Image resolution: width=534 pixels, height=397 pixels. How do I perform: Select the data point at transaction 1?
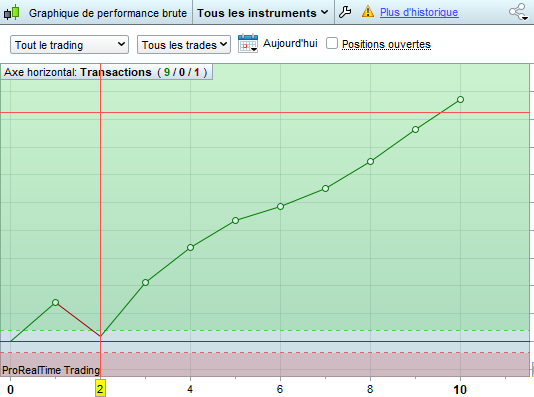56,302
